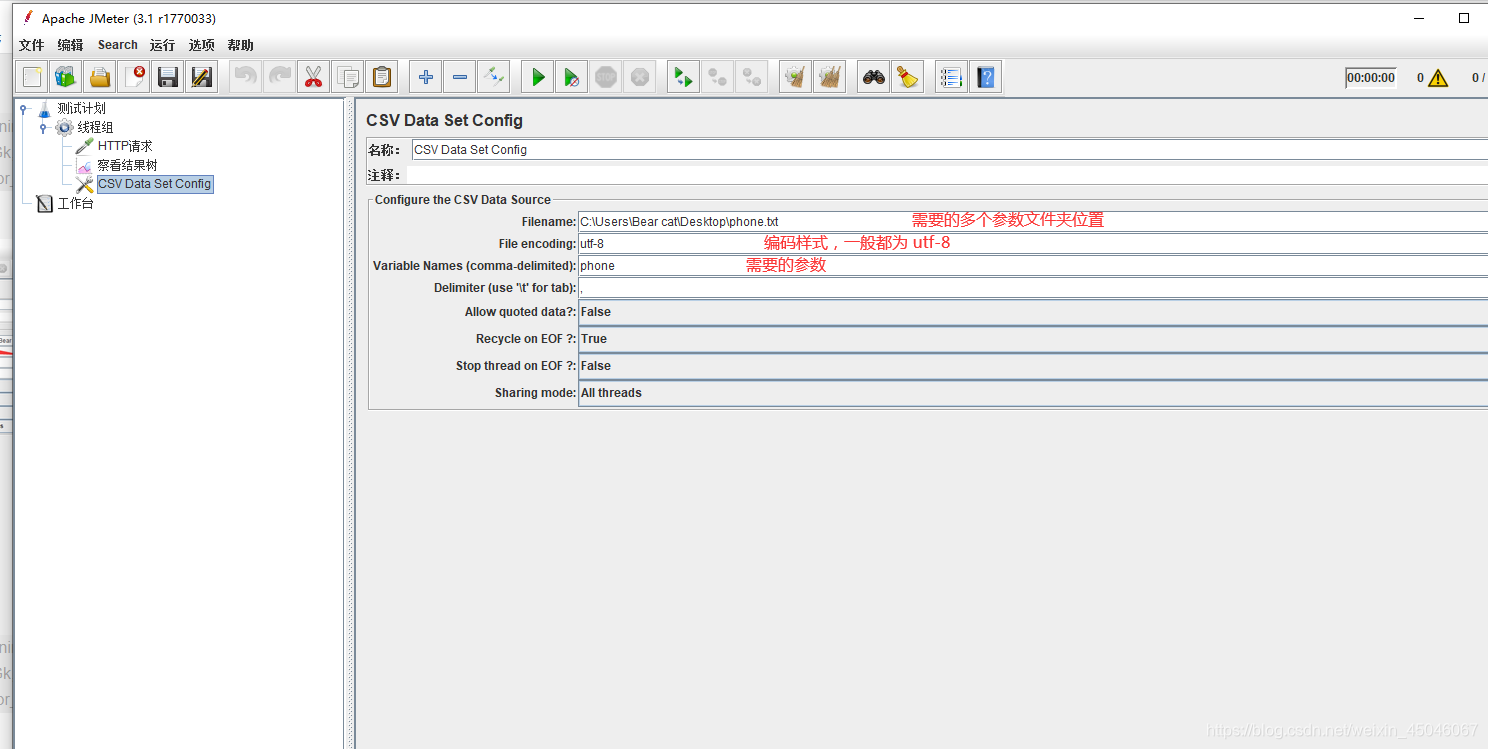Paste element using clipboard icon
The height and width of the screenshot is (749, 1488).
click(x=381, y=77)
